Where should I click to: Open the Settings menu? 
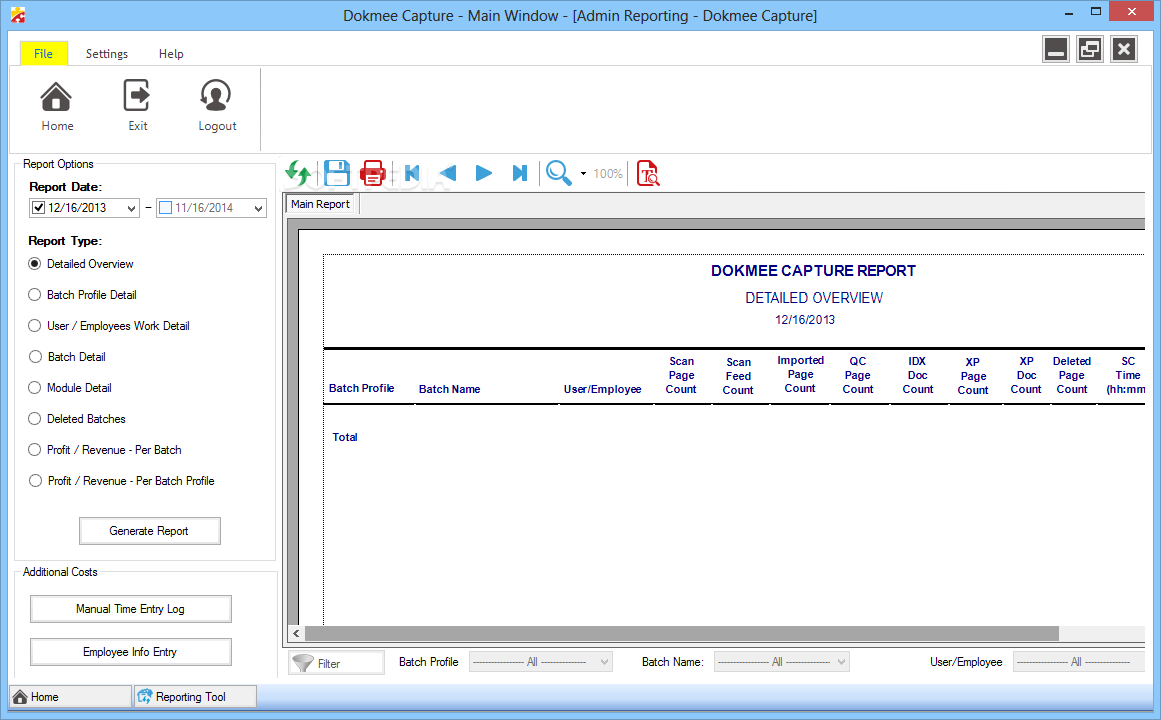point(107,53)
